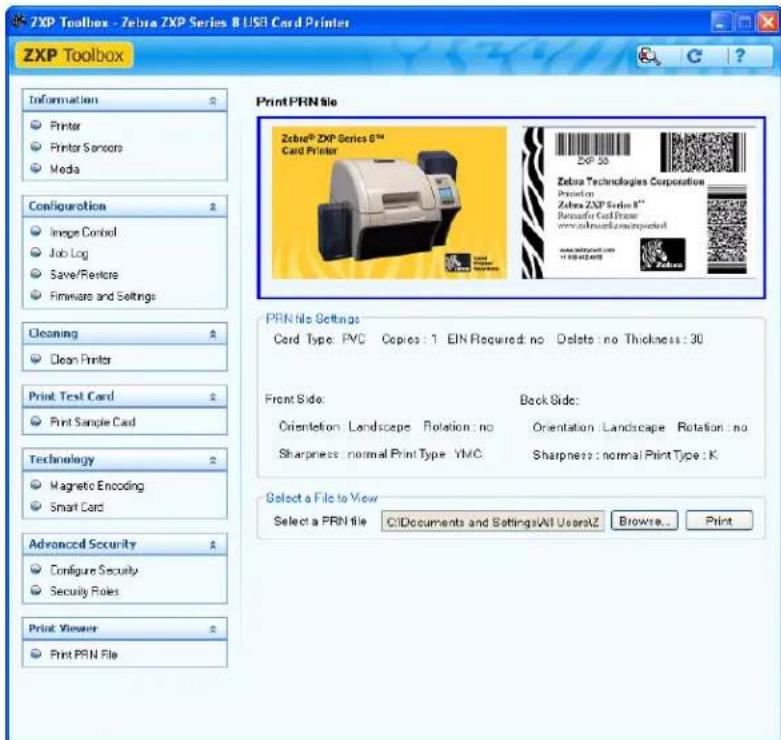Click the bullet icon beside Printer Sensors
Image resolution: width=781 pixels, height=740 pixels.
36,147
